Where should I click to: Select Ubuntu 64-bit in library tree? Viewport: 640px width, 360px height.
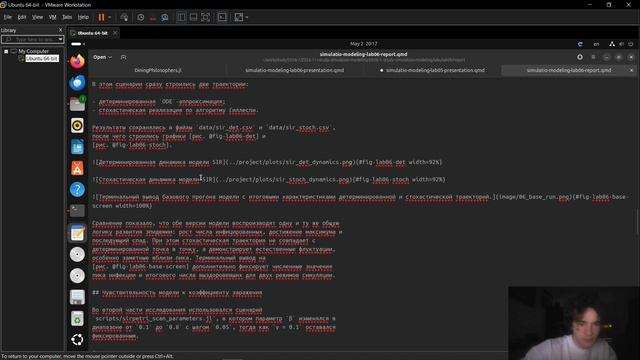[x=42, y=59]
